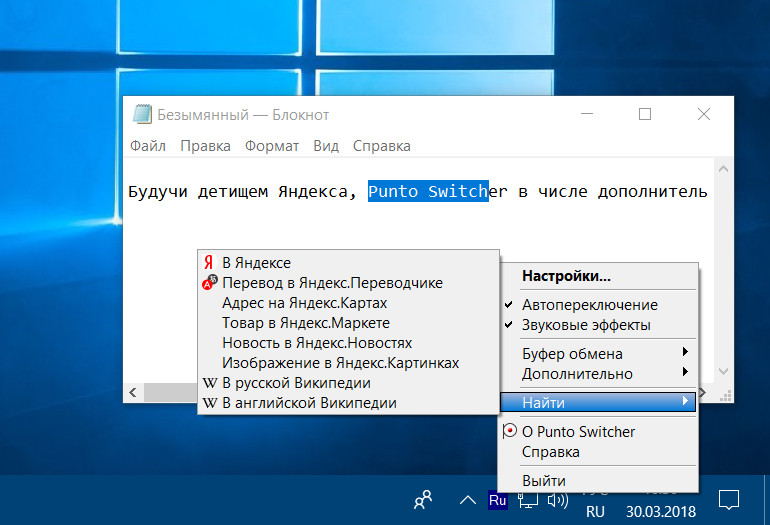Search selected text in Yandex
The height and width of the screenshot is (525, 770).
[348, 263]
